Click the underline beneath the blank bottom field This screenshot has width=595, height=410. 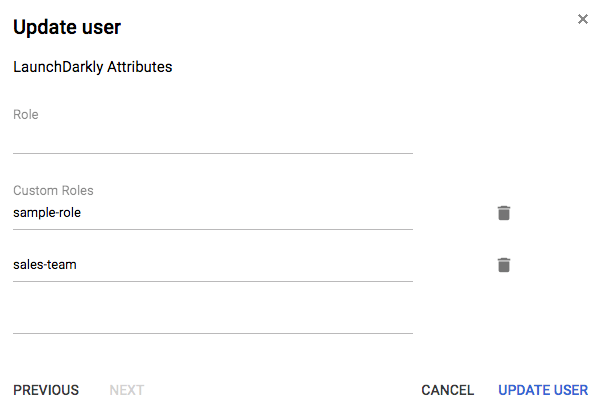pyautogui.click(x=213, y=333)
